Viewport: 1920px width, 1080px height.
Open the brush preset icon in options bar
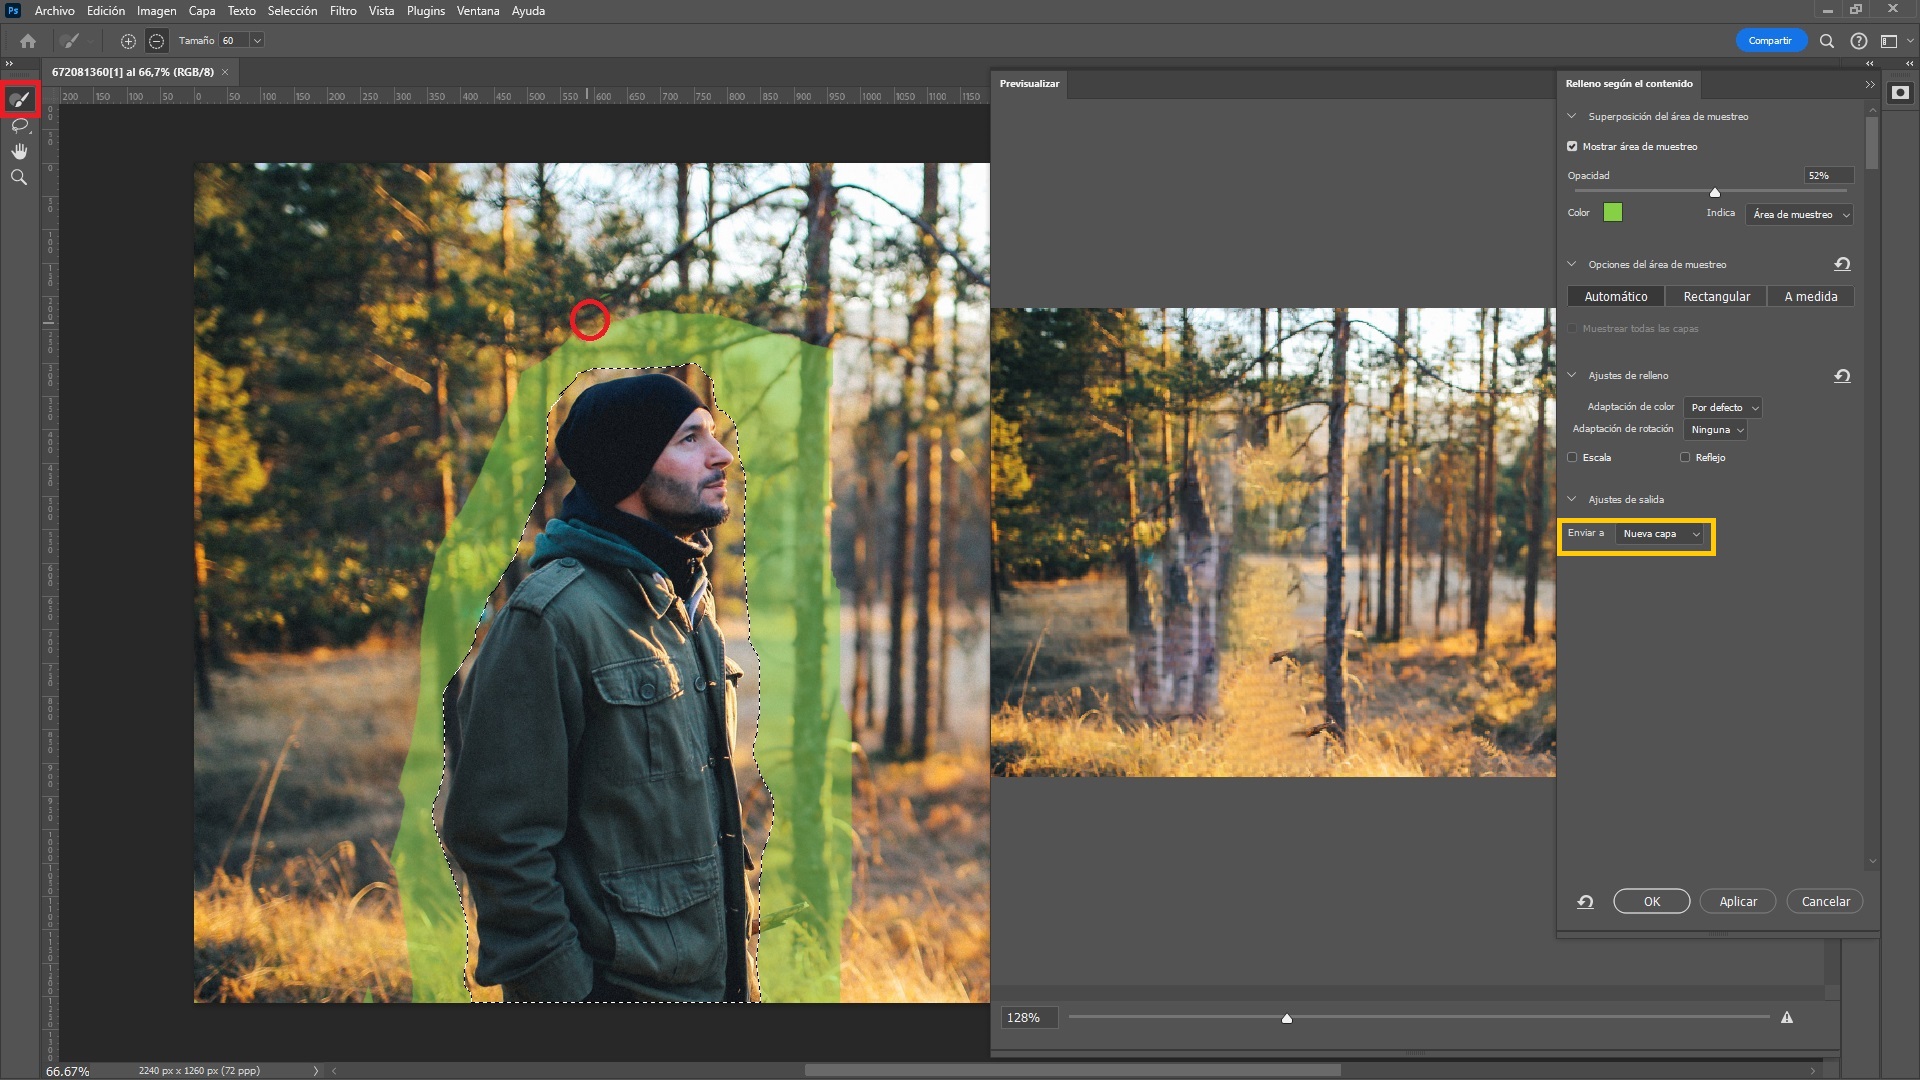pyautogui.click(x=70, y=41)
